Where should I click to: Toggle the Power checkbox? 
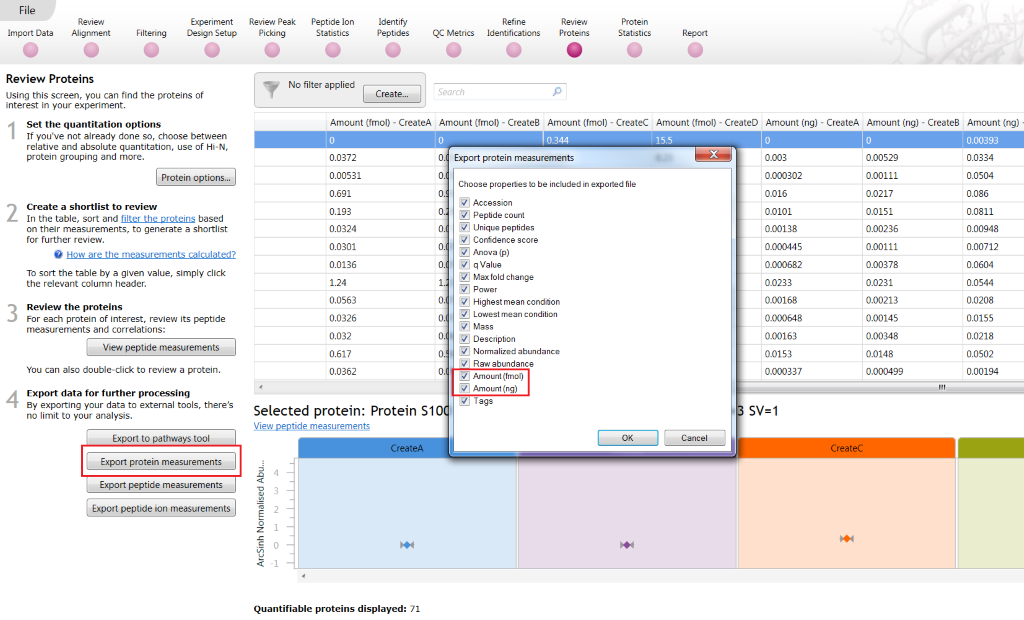464,289
